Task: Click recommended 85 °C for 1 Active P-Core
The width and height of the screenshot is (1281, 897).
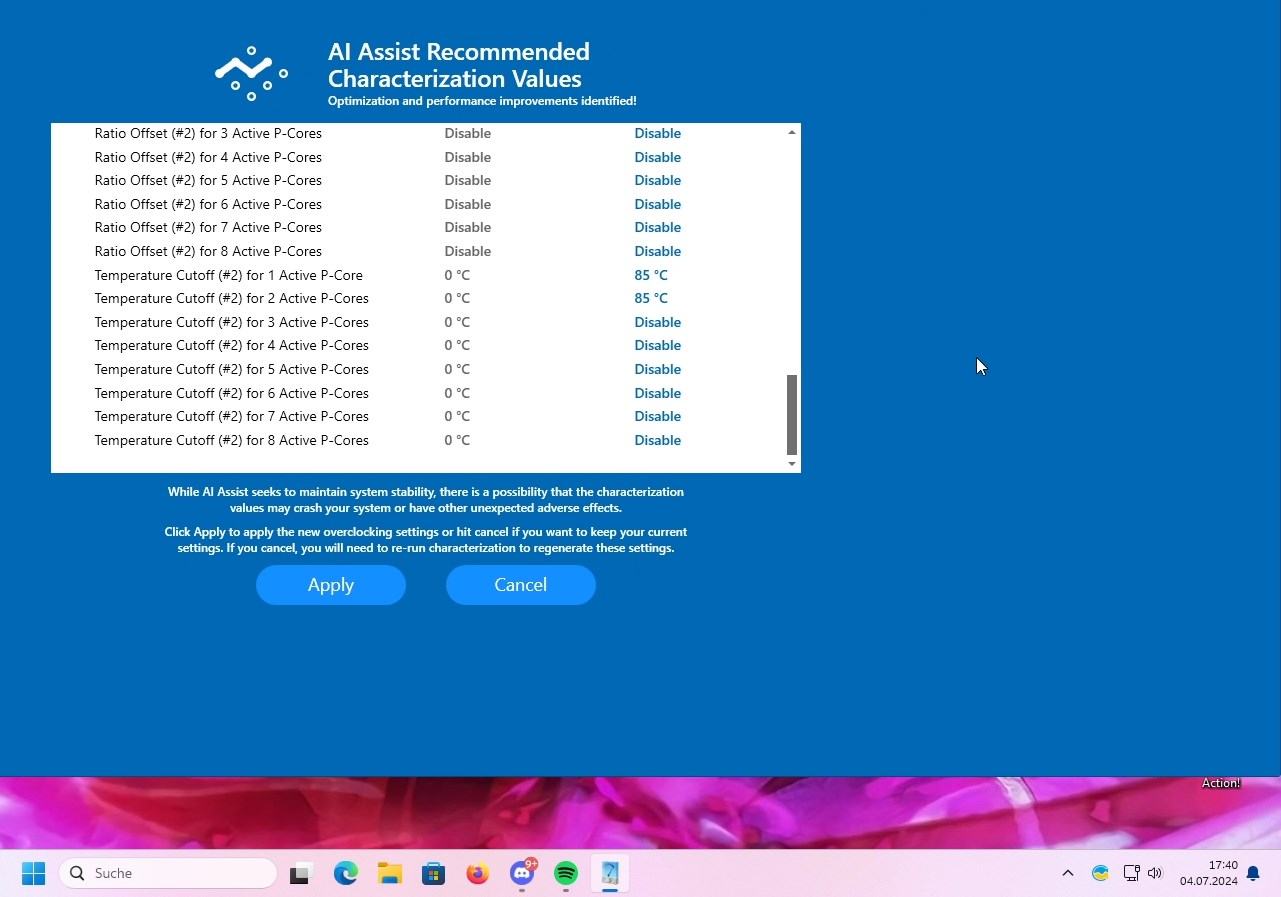Action: point(651,275)
